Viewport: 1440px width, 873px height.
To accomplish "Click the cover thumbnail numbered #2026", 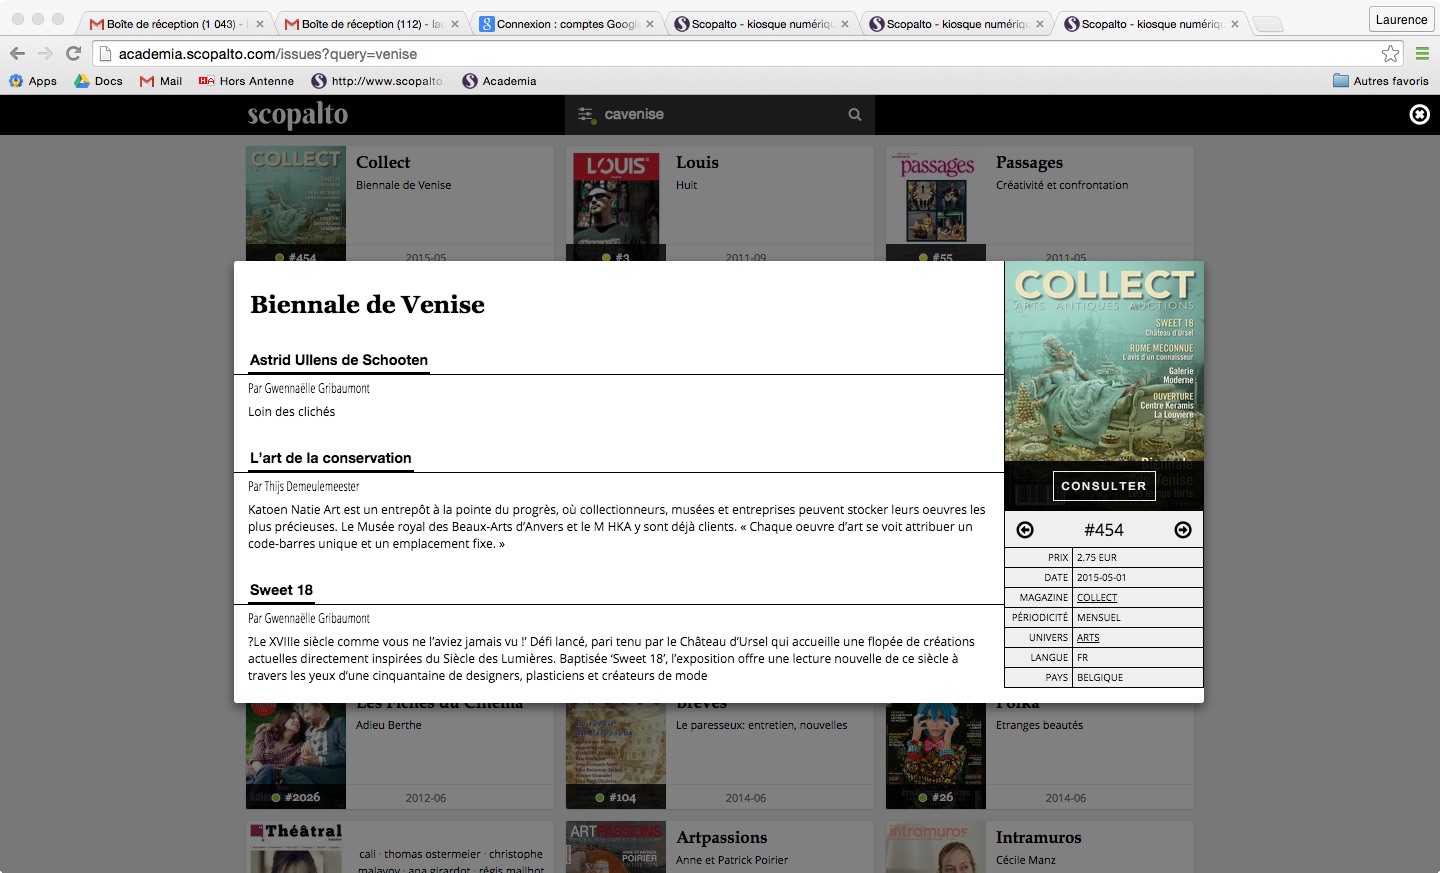I will click(x=296, y=756).
